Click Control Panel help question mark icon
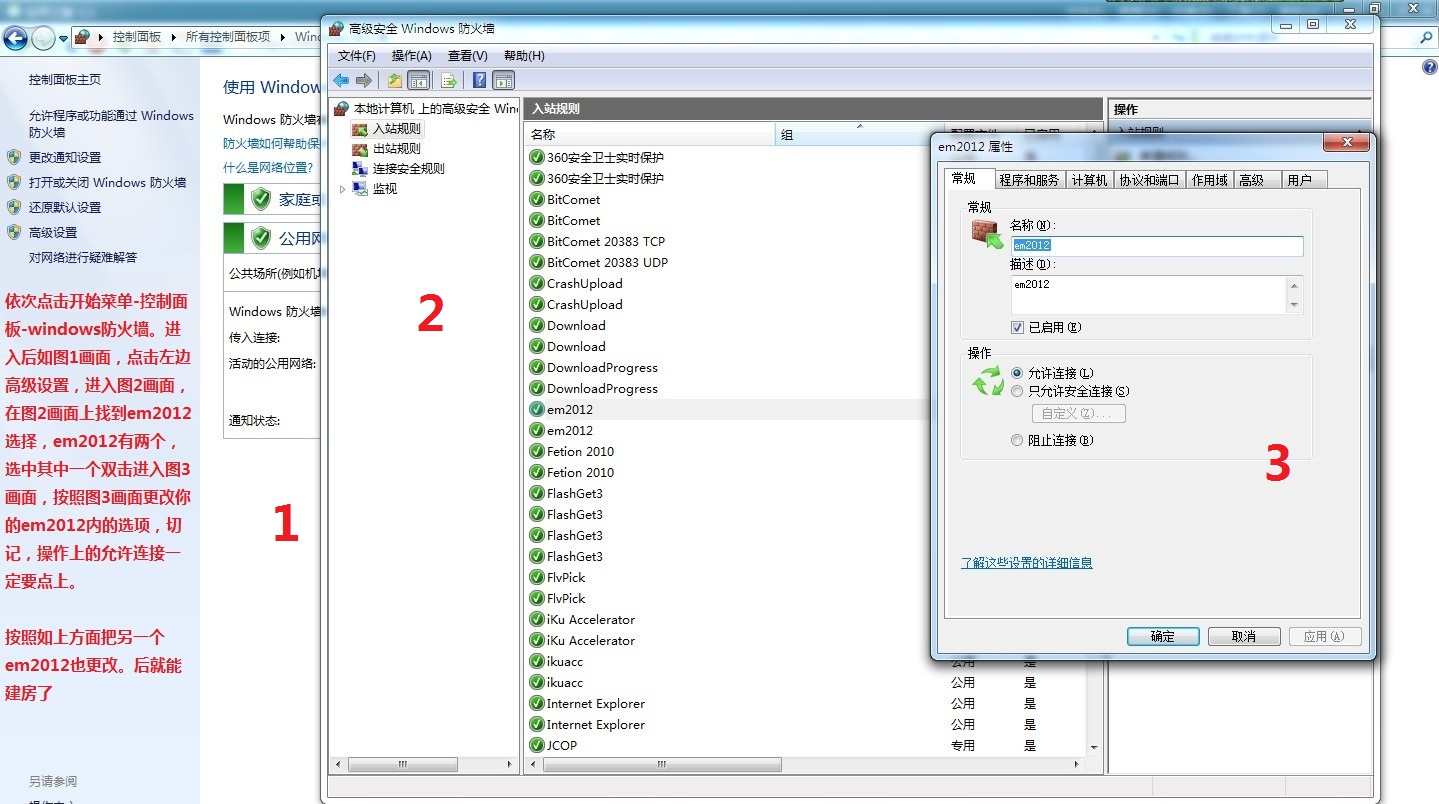The image size is (1439, 804). (1429, 67)
